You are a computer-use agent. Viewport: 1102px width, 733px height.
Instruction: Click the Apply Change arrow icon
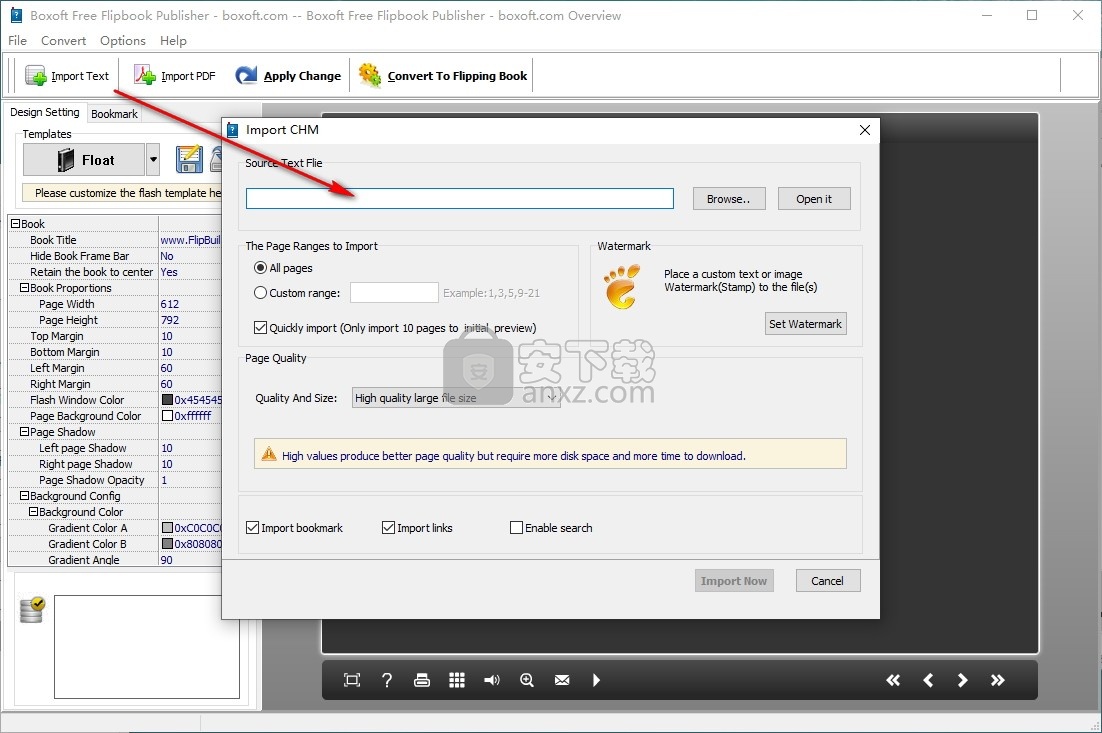pyautogui.click(x=246, y=75)
